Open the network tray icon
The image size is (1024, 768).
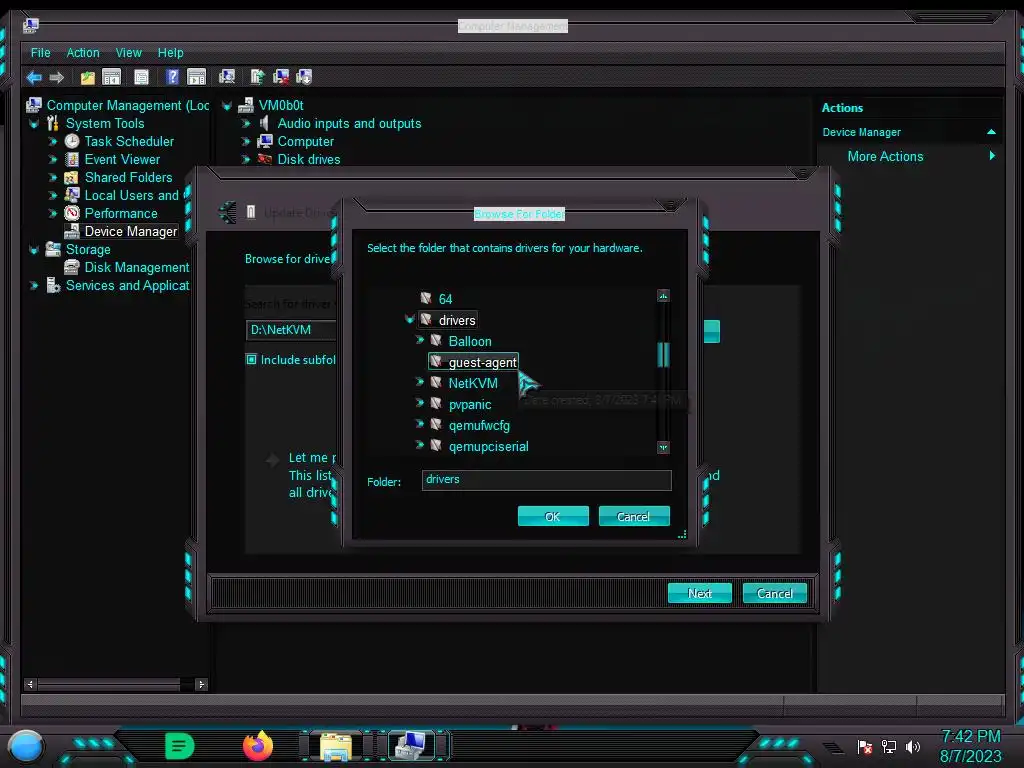click(889, 746)
